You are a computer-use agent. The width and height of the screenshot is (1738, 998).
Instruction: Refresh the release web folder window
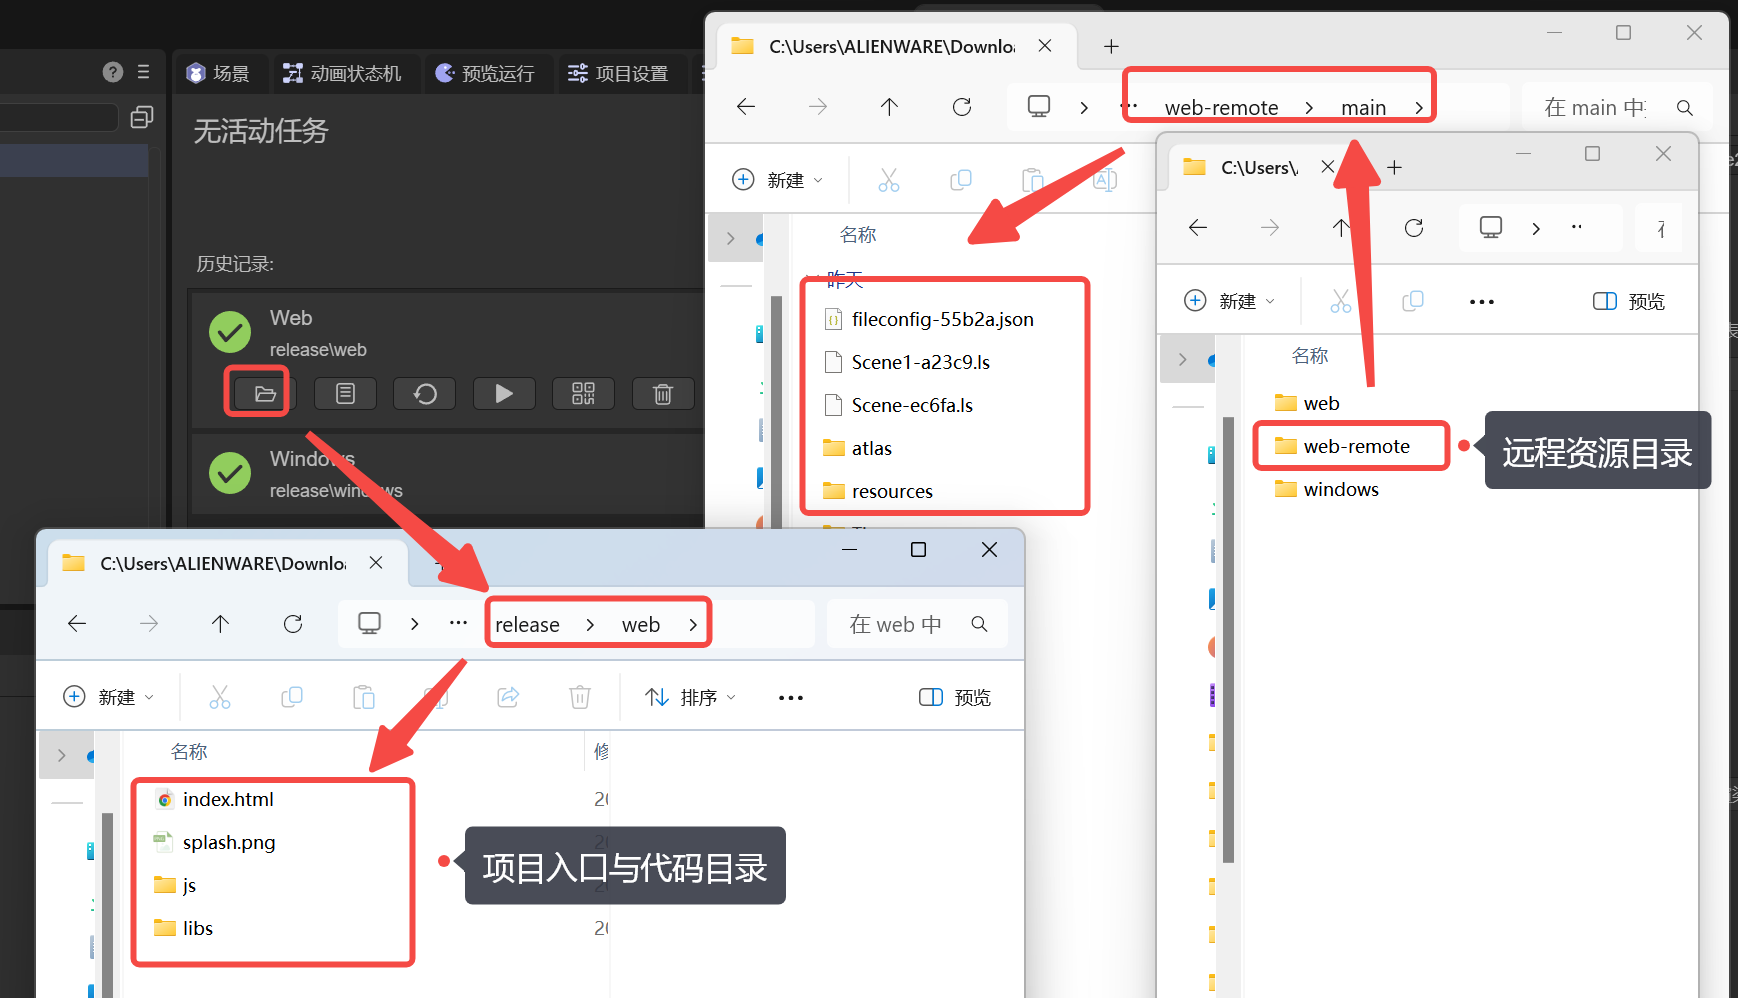coord(293,624)
